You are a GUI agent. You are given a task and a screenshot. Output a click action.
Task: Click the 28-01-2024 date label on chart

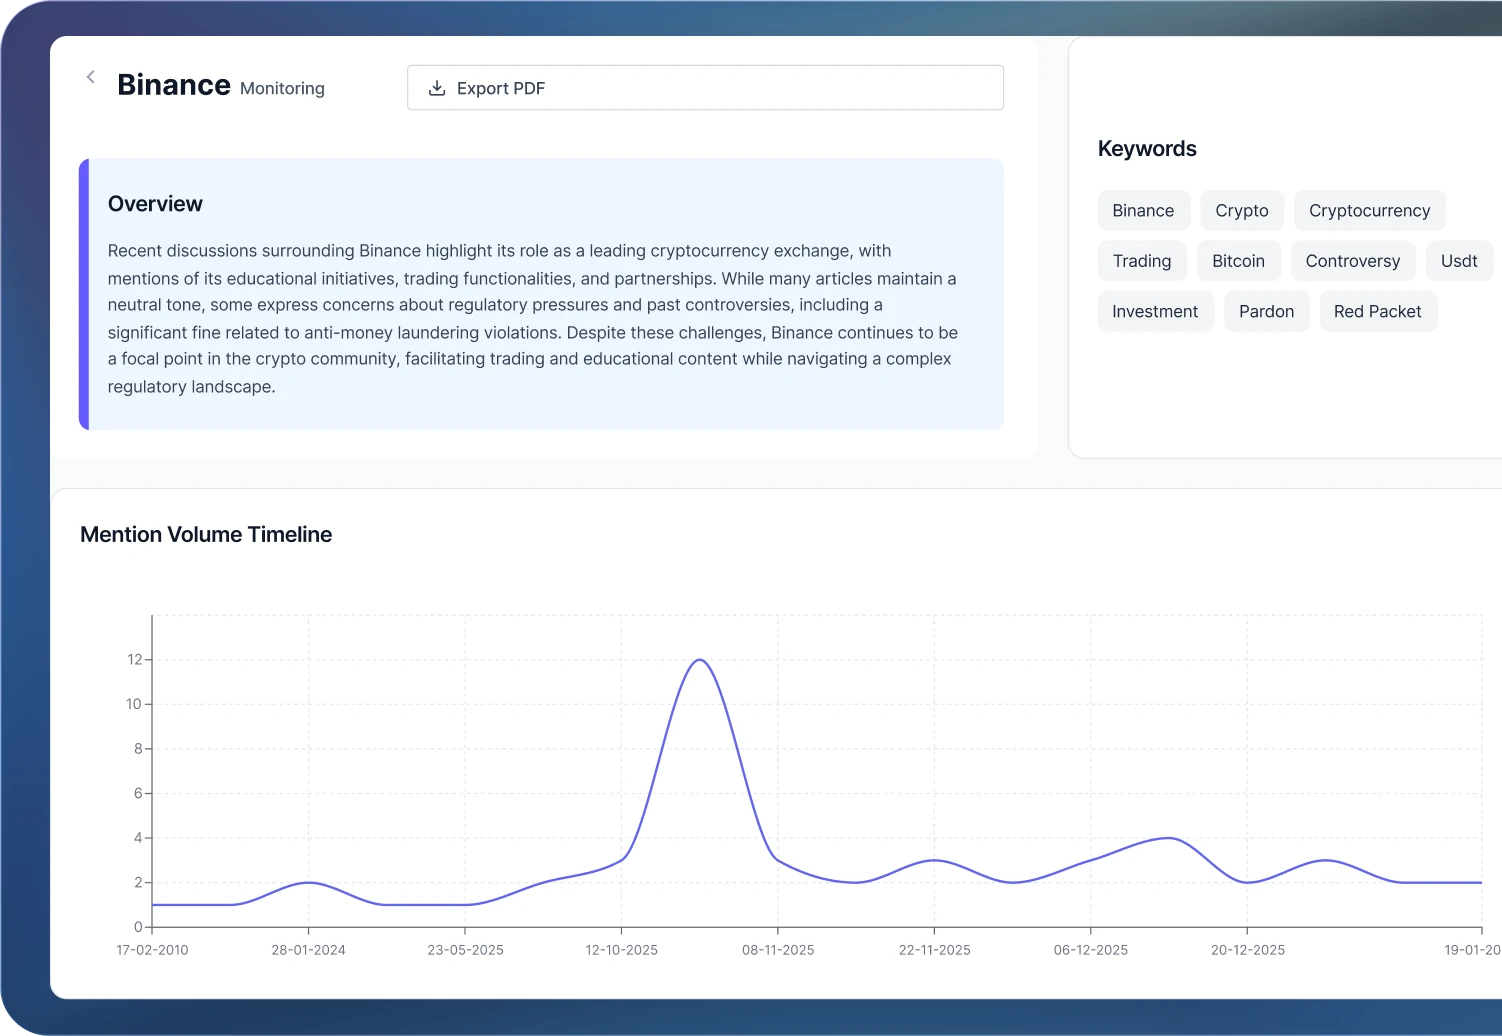308,950
